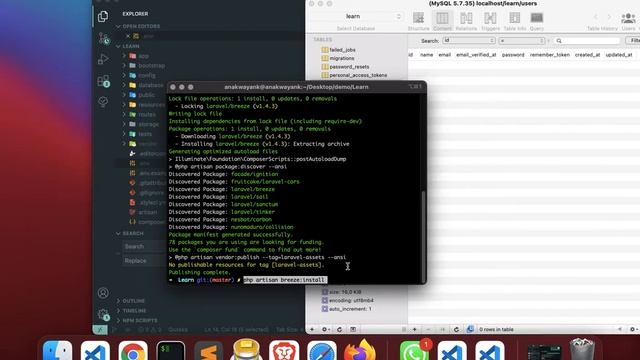Click the Filter button in Sequel Pro
The width and height of the screenshot is (640, 360).
pyautogui.click(x=633, y=40)
